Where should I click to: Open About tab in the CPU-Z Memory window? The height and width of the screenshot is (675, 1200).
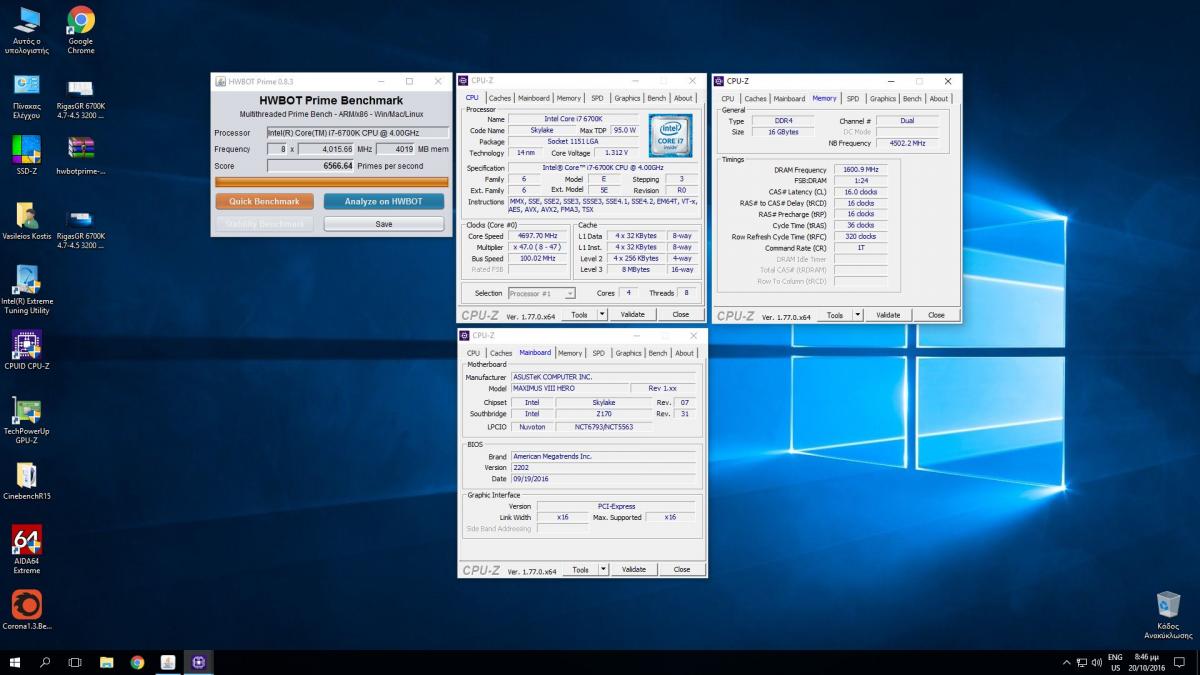pos(939,98)
